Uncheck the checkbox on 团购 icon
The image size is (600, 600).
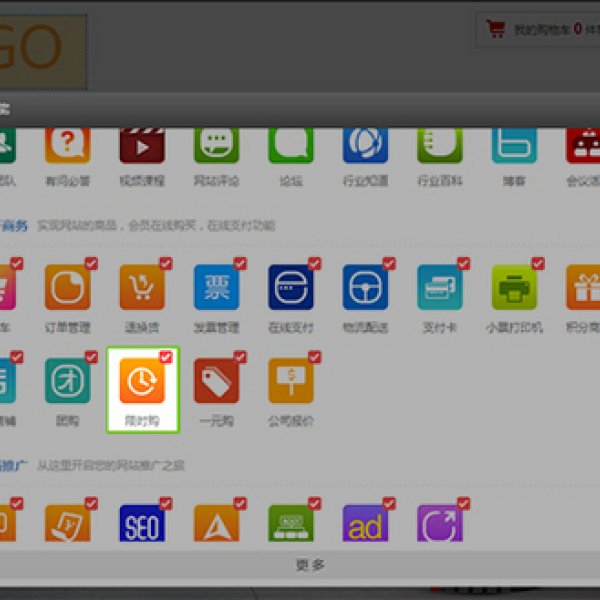tap(92, 357)
